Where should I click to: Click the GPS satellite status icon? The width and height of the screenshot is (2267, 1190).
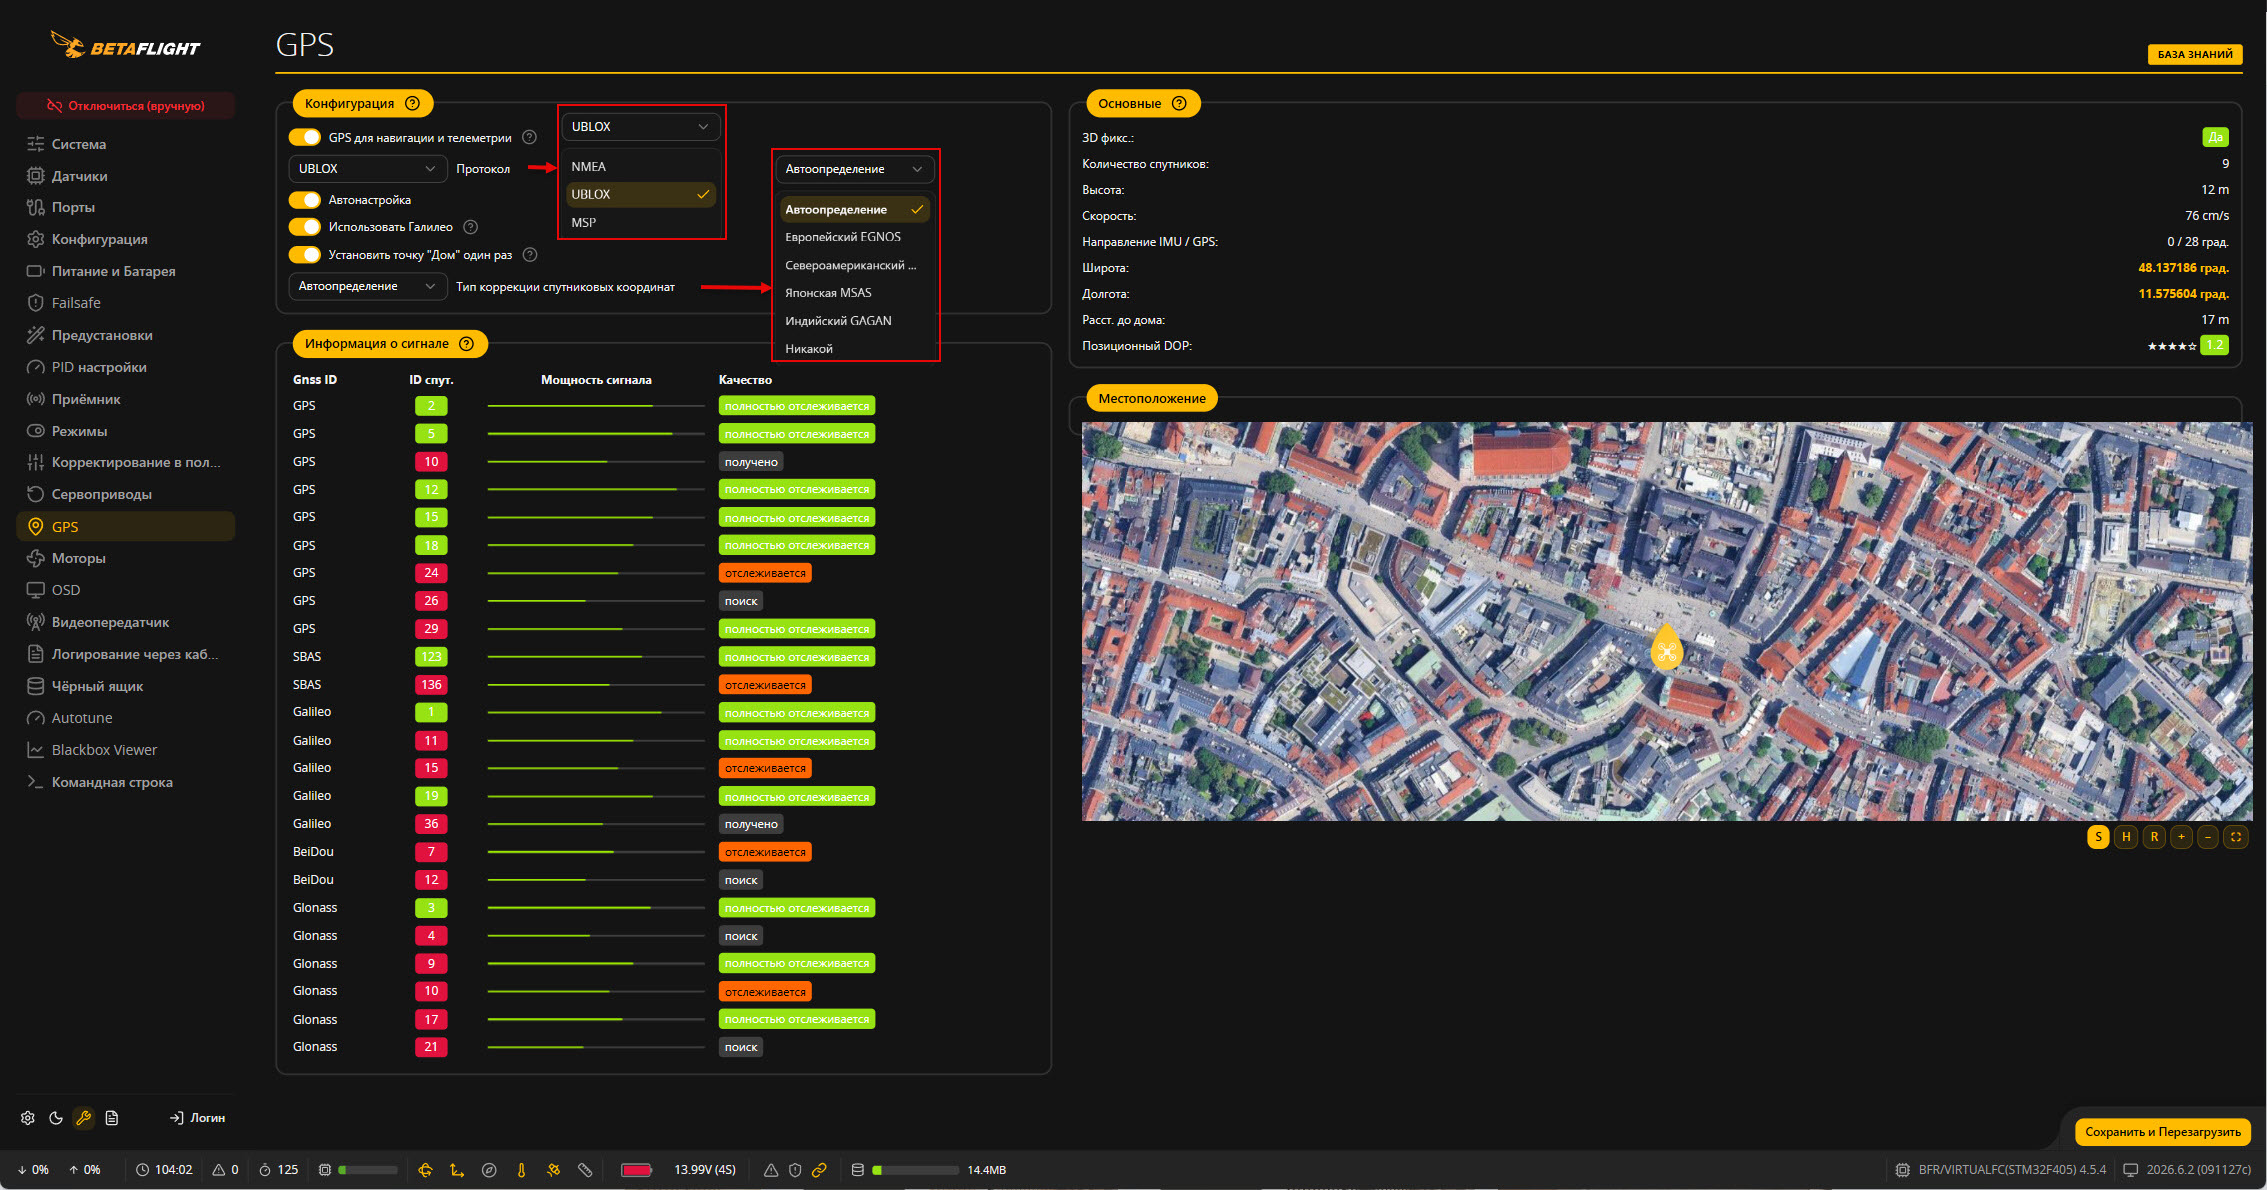tap(553, 1170)
